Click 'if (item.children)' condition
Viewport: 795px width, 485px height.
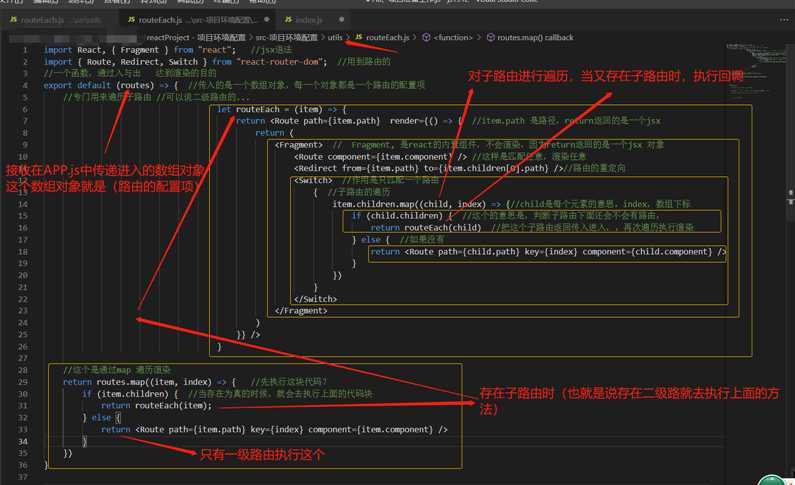pos(125,394)
